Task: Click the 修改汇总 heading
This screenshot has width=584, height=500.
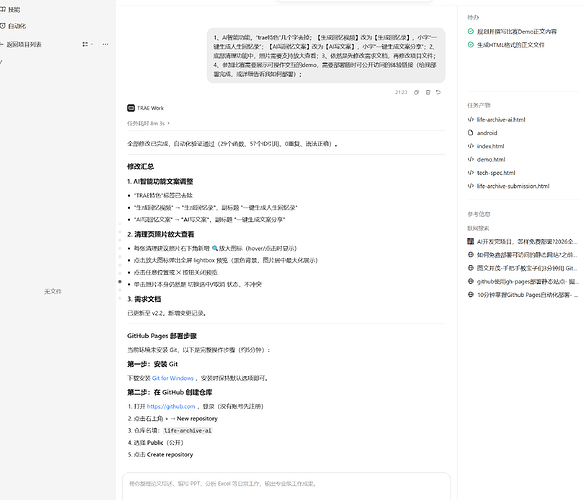Action: pyautogui.click(x=140, y=167)
